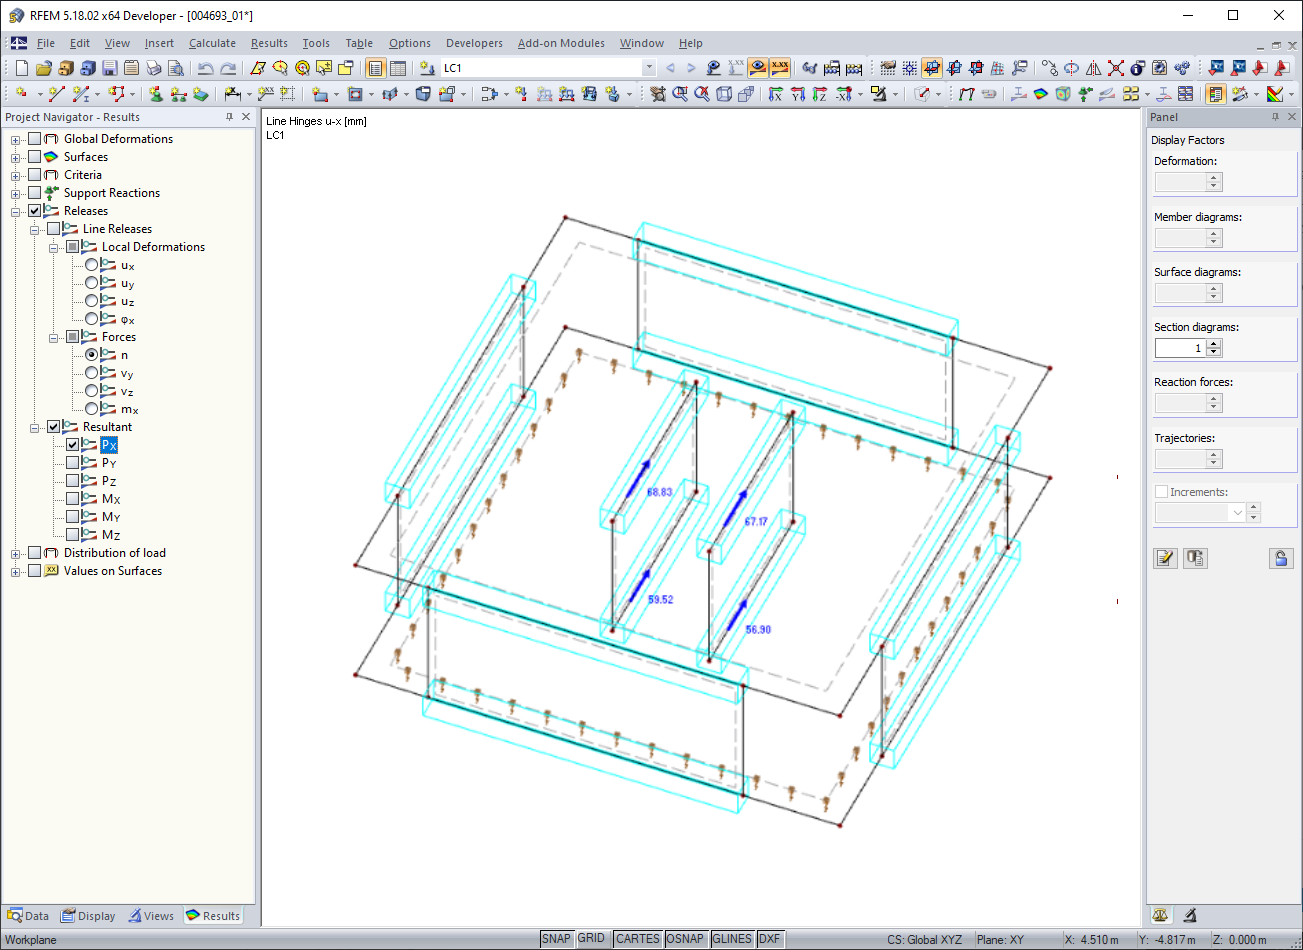The image size is (1303, 950).
Task: Click the Zoom window magnifier icon
Action: [x=681, y=94]
